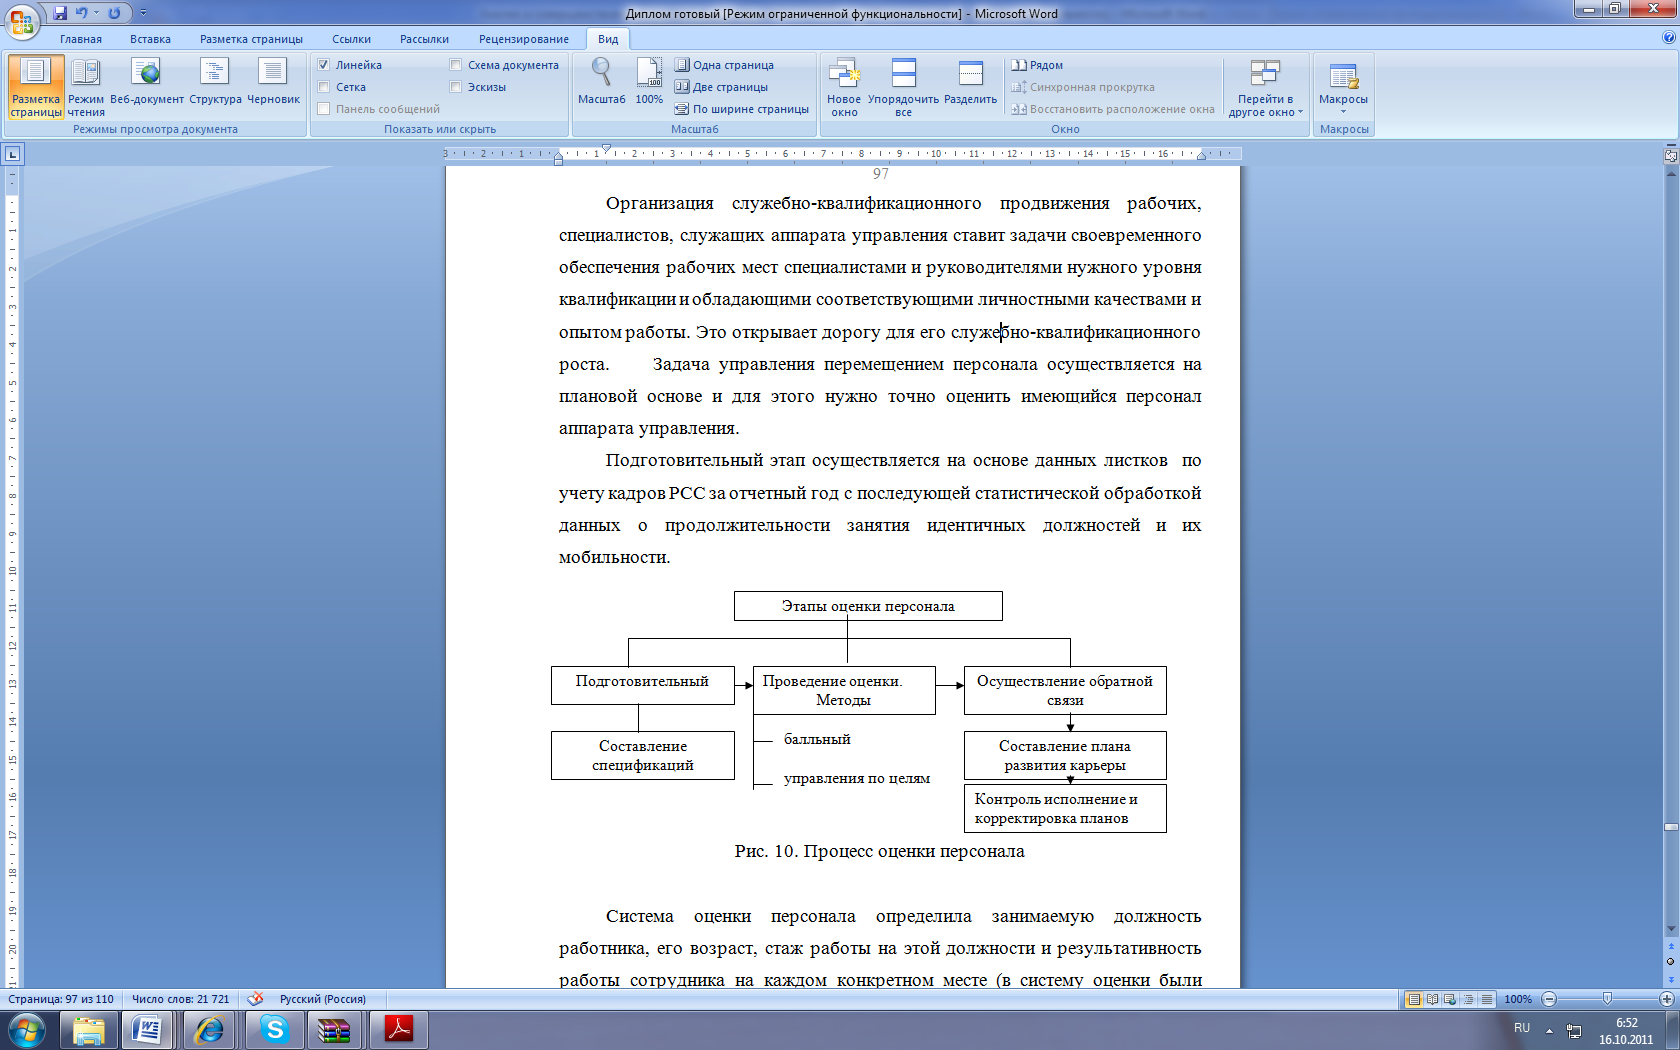The image size is (1680, 1050).
Task: Open Windows Explorer from taskbar
Action: click(89, 1030)
